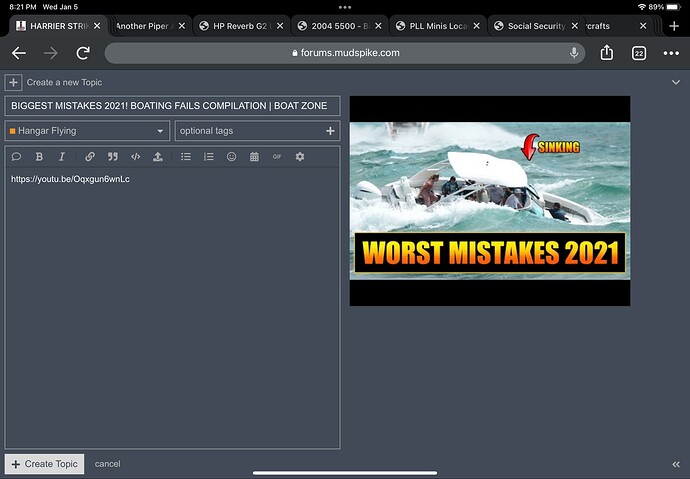Screen dimensions: 690x479
Task: Toggle italic formatting in the editor
Action: pos(62,157)
